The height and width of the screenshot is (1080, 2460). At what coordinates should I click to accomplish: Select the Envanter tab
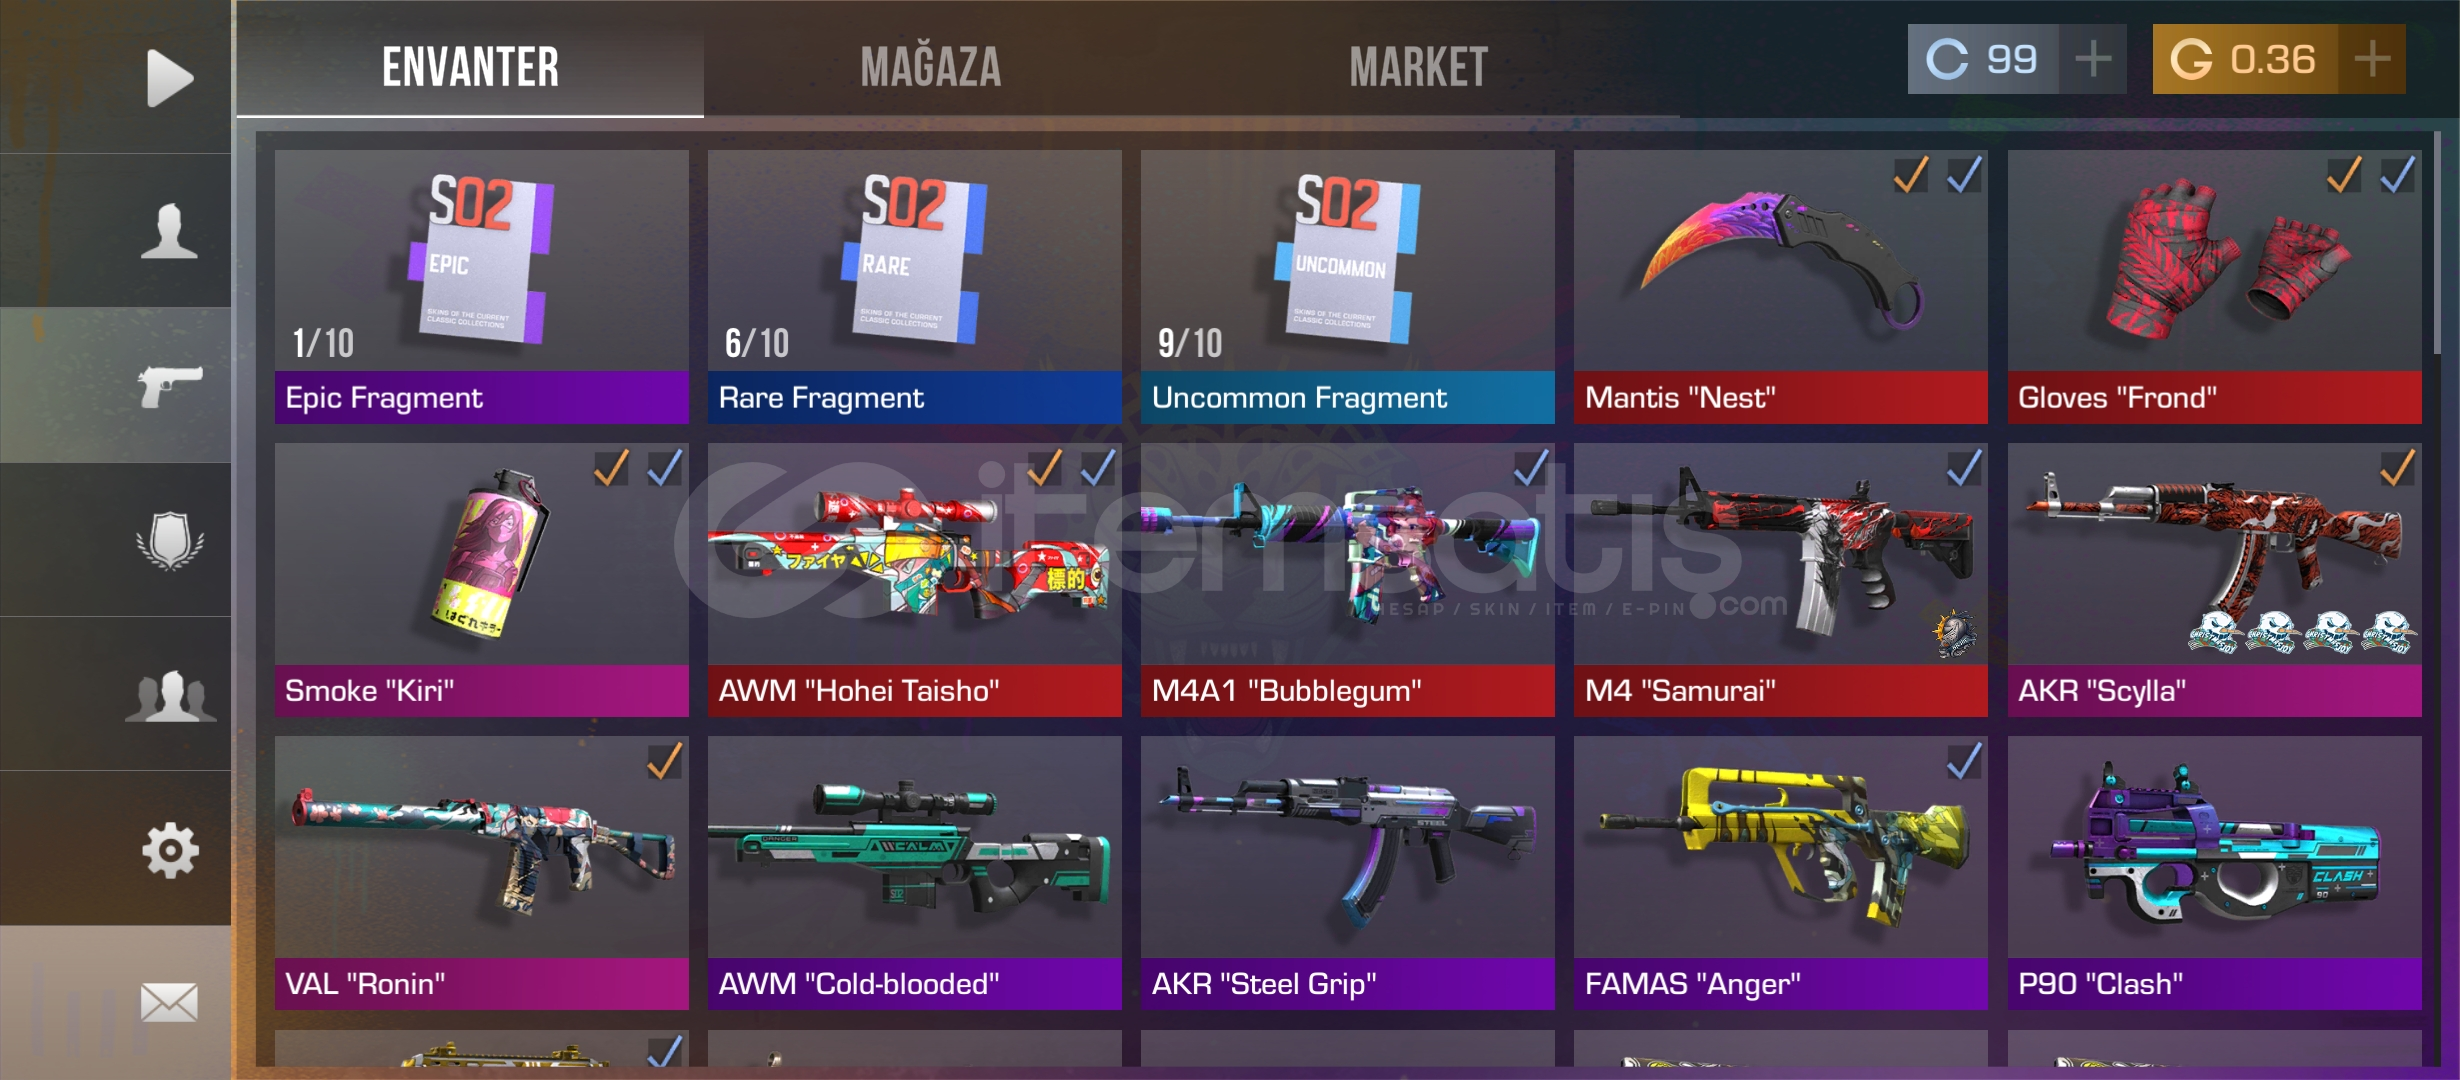(470, 67)
